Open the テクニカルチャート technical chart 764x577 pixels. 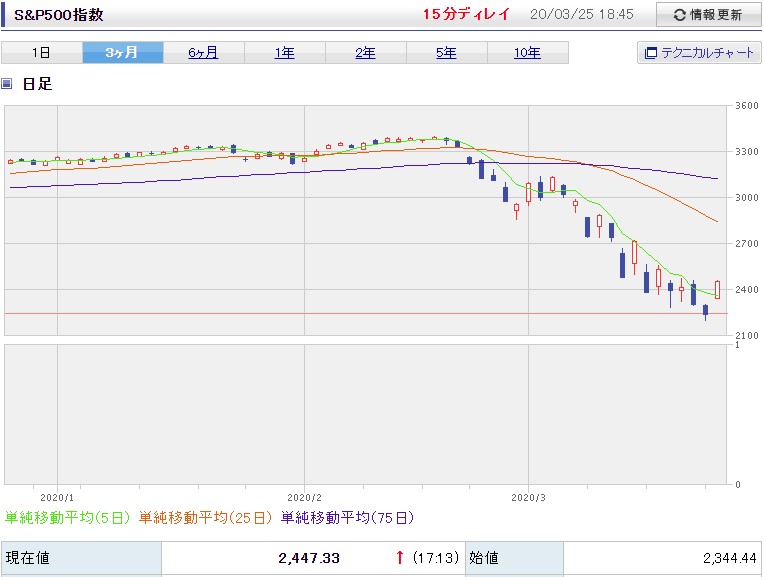pyautogui.click(x=699, y=53)
